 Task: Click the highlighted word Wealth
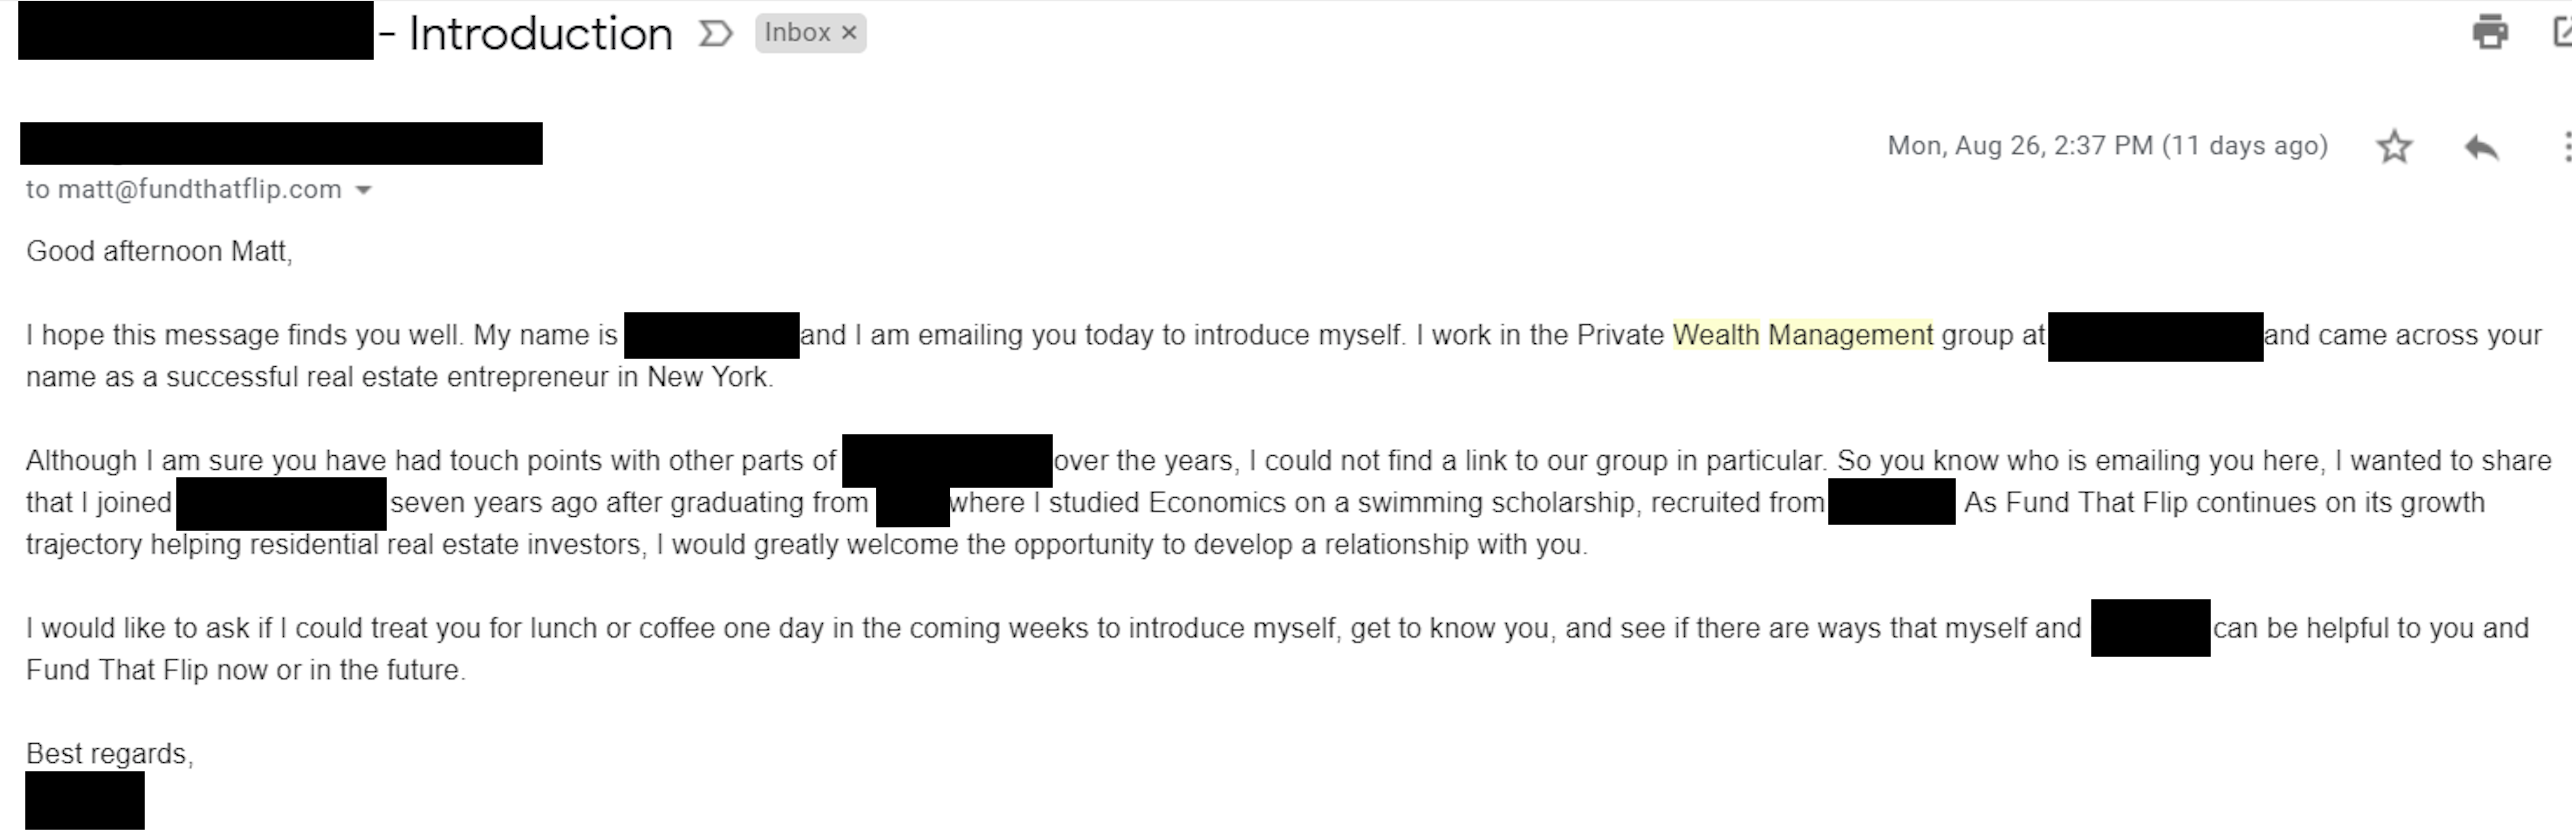click(1715, 335)
